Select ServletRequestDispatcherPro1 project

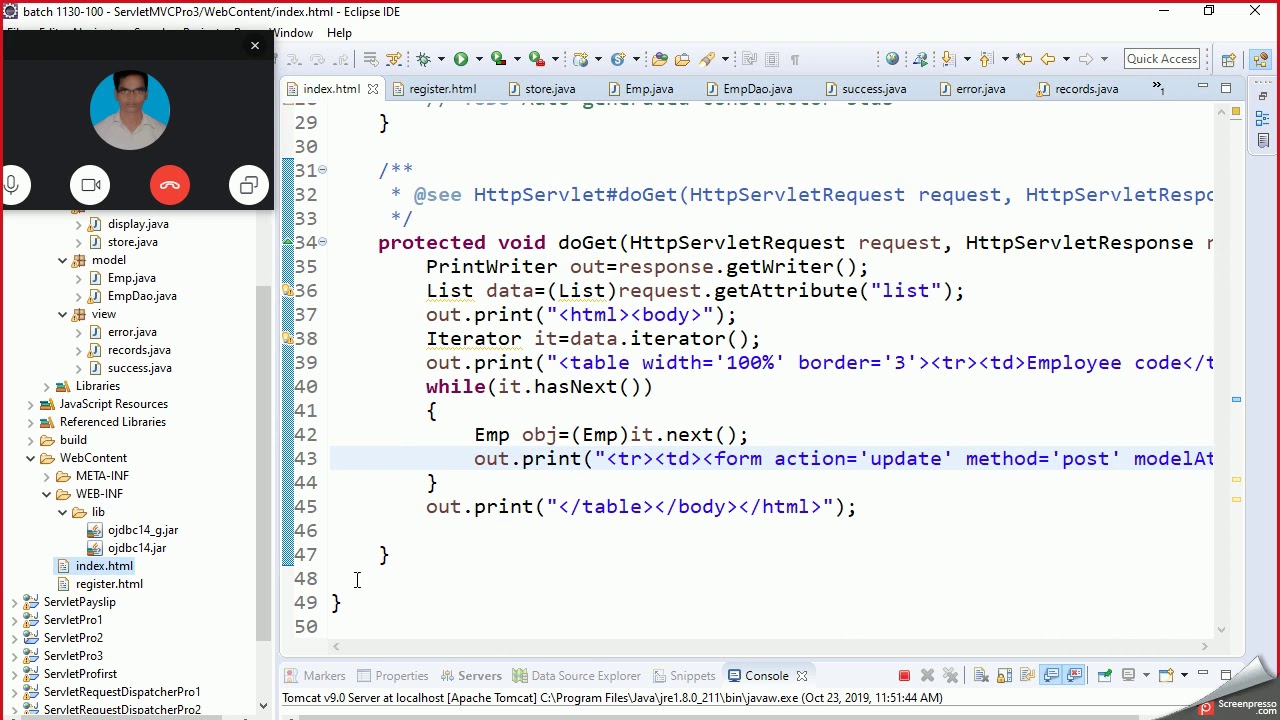(122, 692)
